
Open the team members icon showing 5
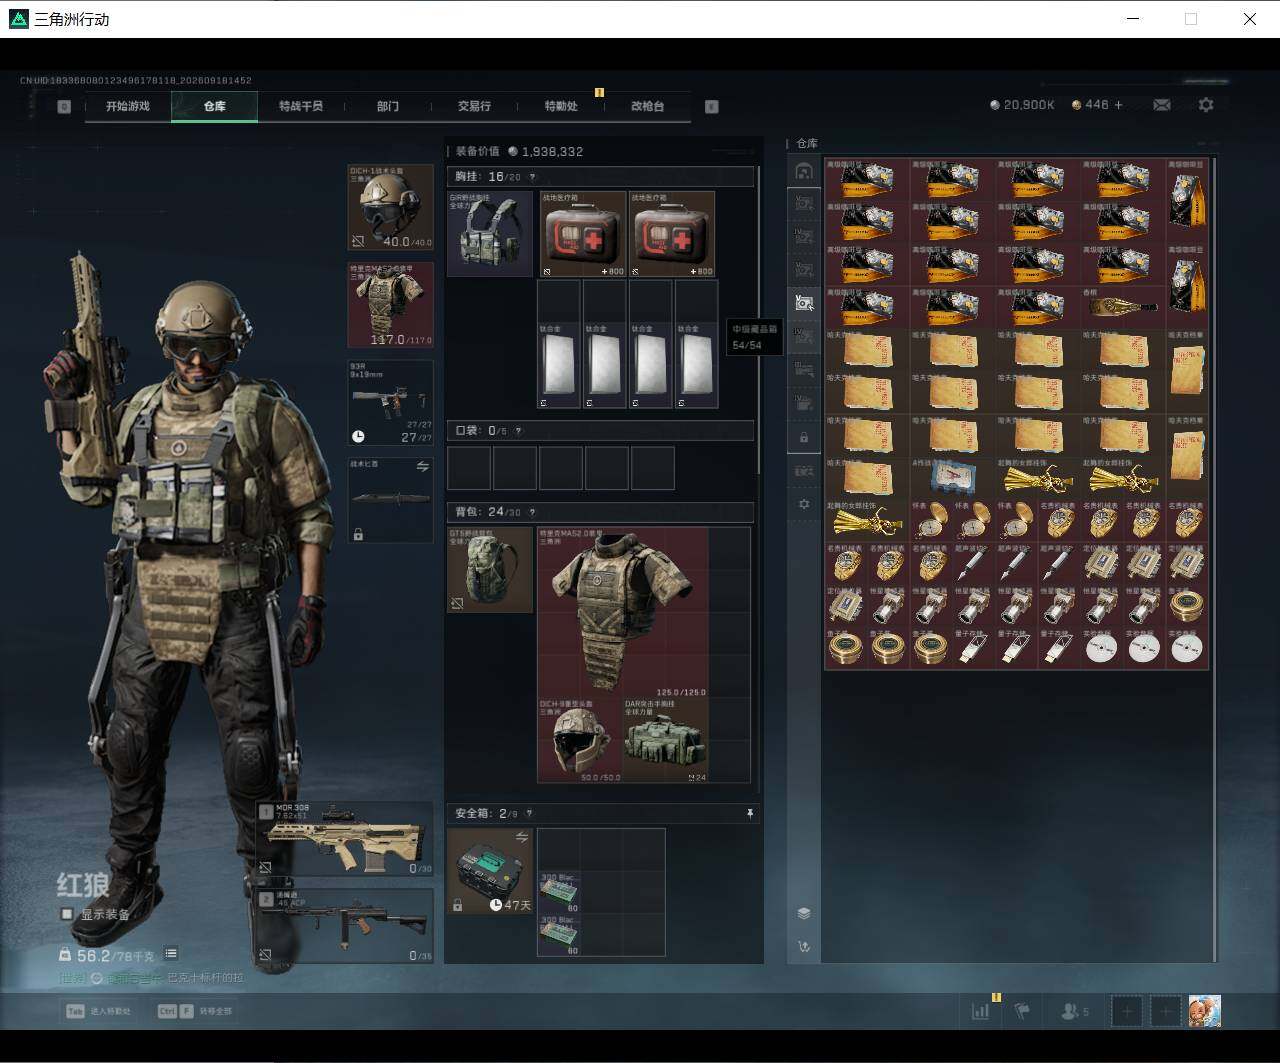click(x=1075, y=1011)
